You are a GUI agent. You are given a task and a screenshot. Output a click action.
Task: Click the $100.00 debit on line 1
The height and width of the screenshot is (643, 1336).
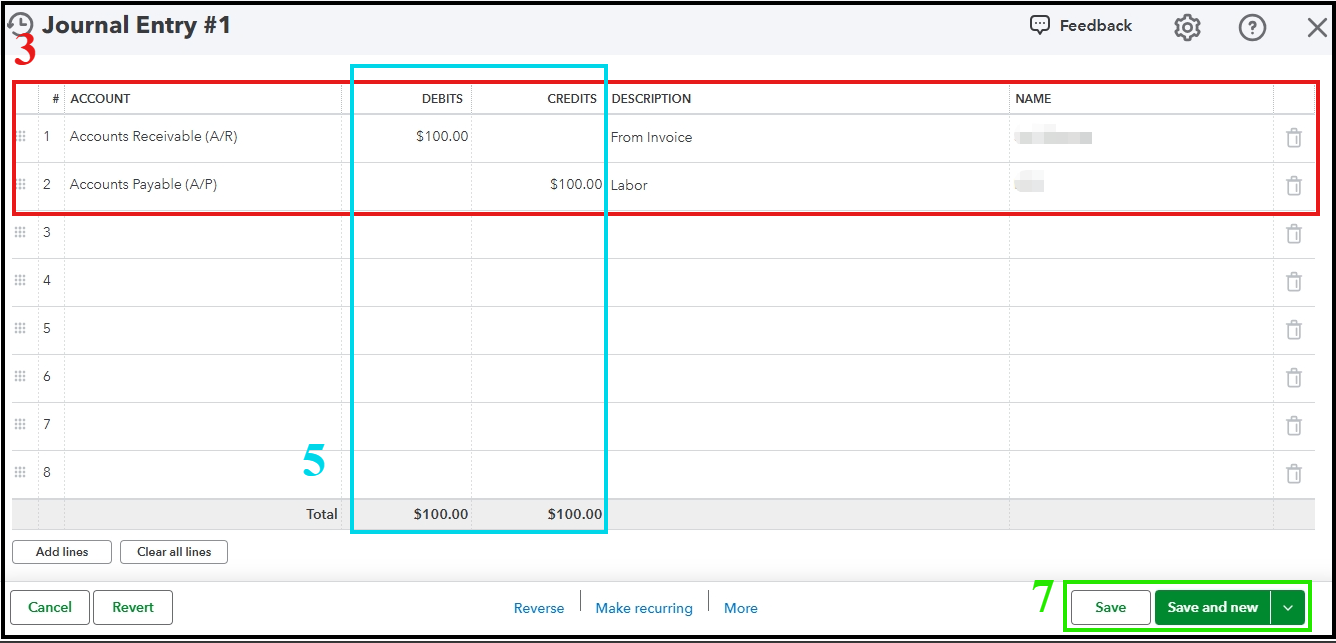442,137
